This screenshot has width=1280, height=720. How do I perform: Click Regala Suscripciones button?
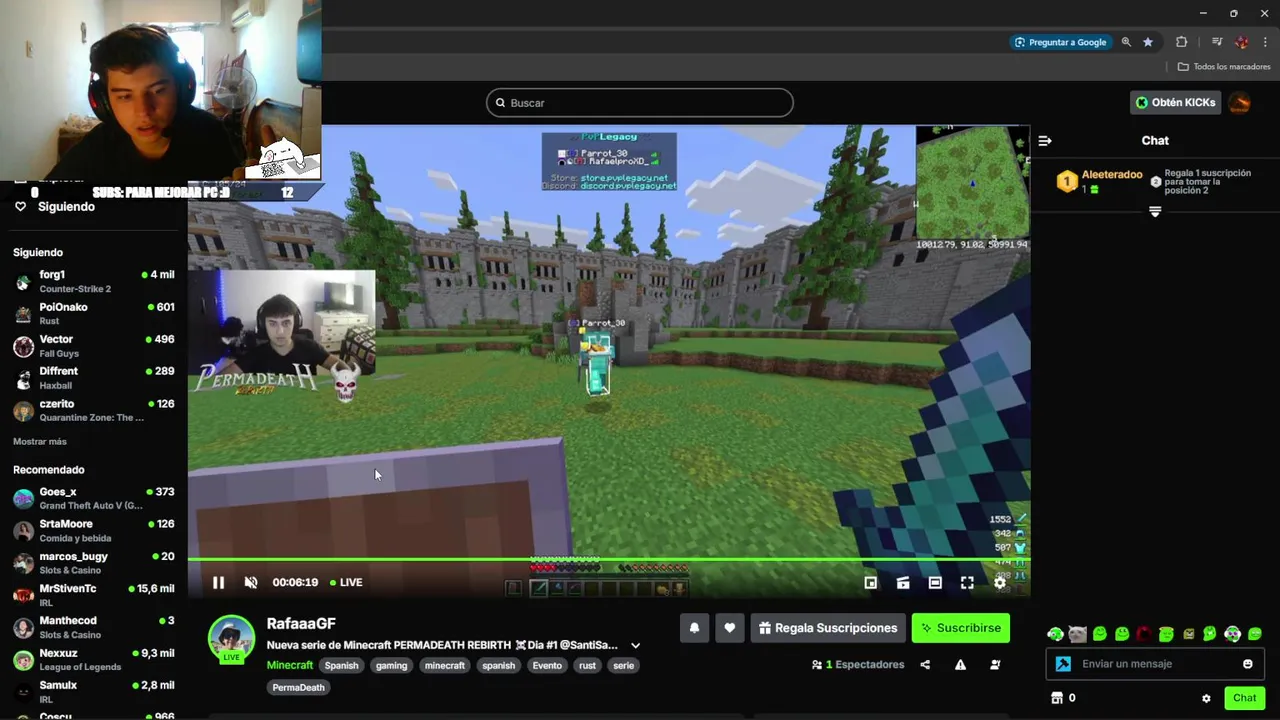coord(828,628)
